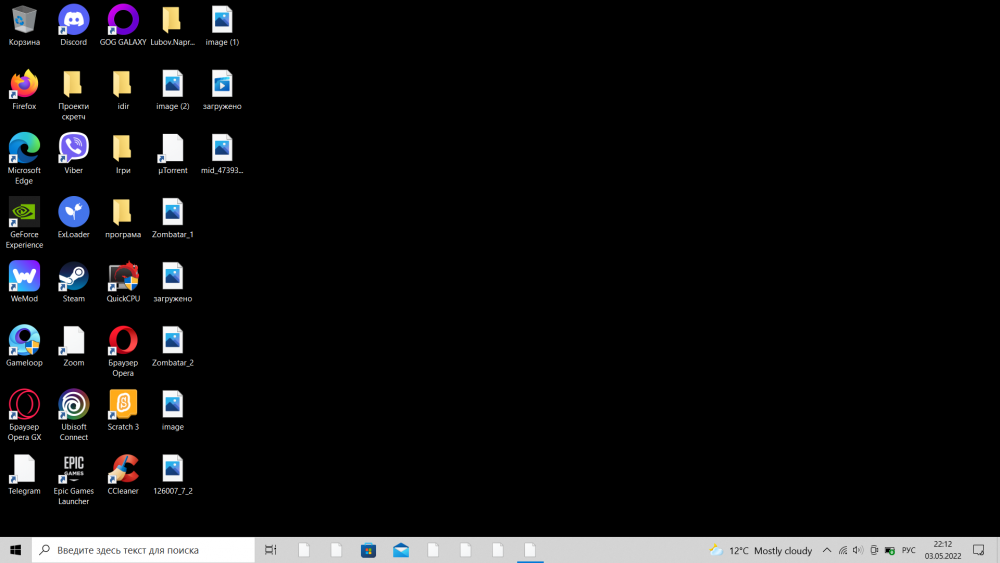Select the mid_47393... image file
This screenshot has height=563, width=1000.
[x=222, y=154]
